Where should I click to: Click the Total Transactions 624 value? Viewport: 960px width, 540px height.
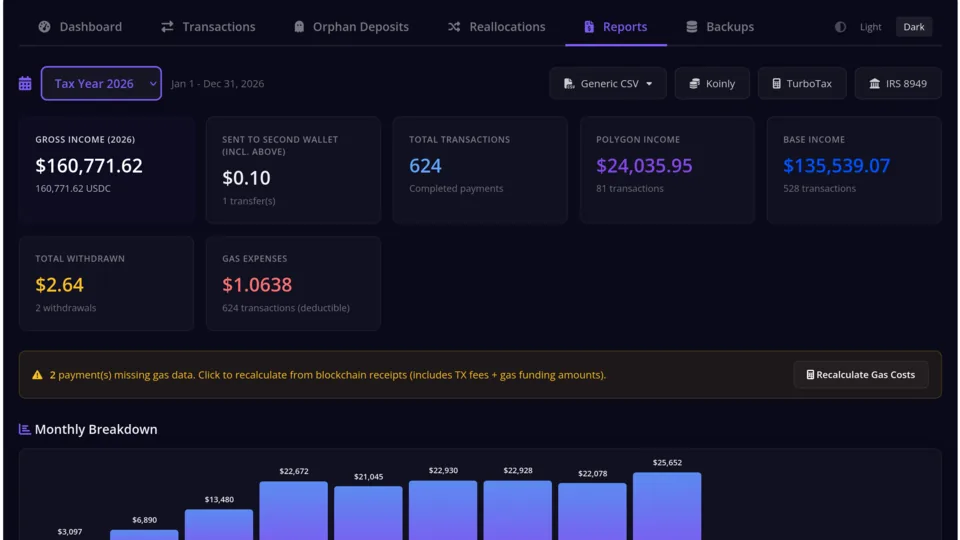tap(425, 165)
